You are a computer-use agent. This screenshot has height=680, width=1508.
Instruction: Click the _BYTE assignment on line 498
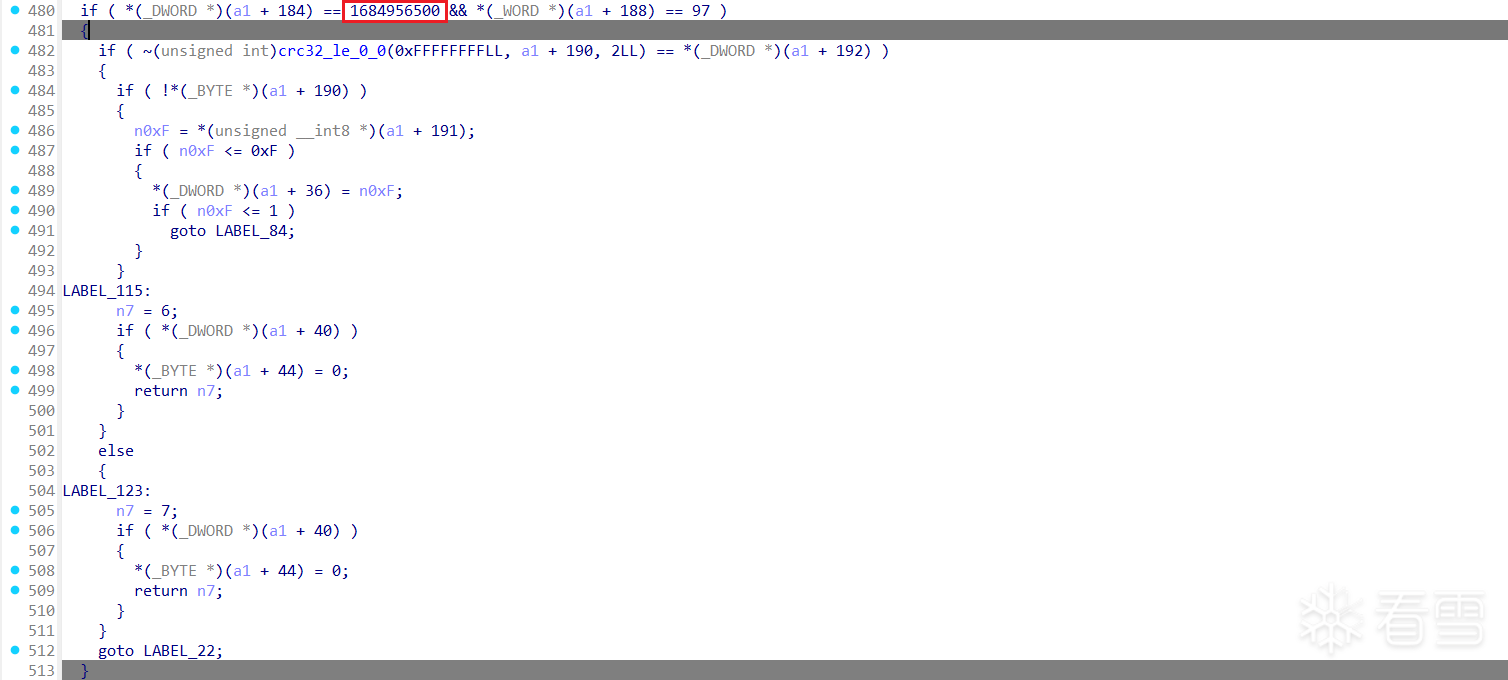pos(242,371)
